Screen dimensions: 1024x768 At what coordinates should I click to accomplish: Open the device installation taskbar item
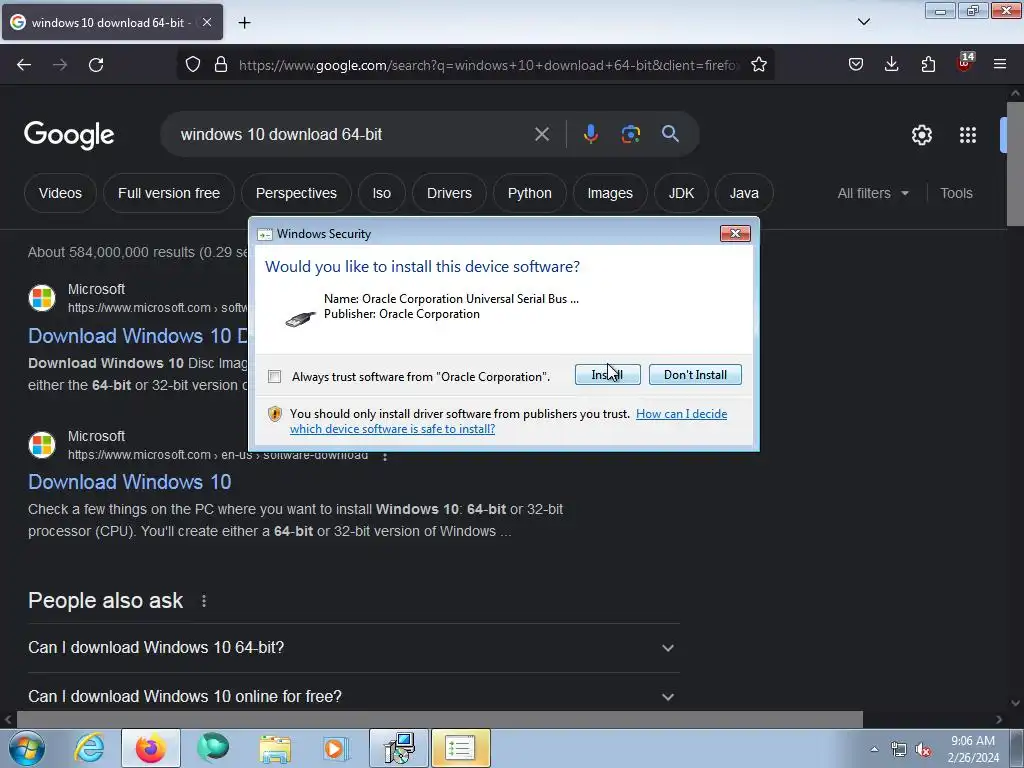pos(398,748)
